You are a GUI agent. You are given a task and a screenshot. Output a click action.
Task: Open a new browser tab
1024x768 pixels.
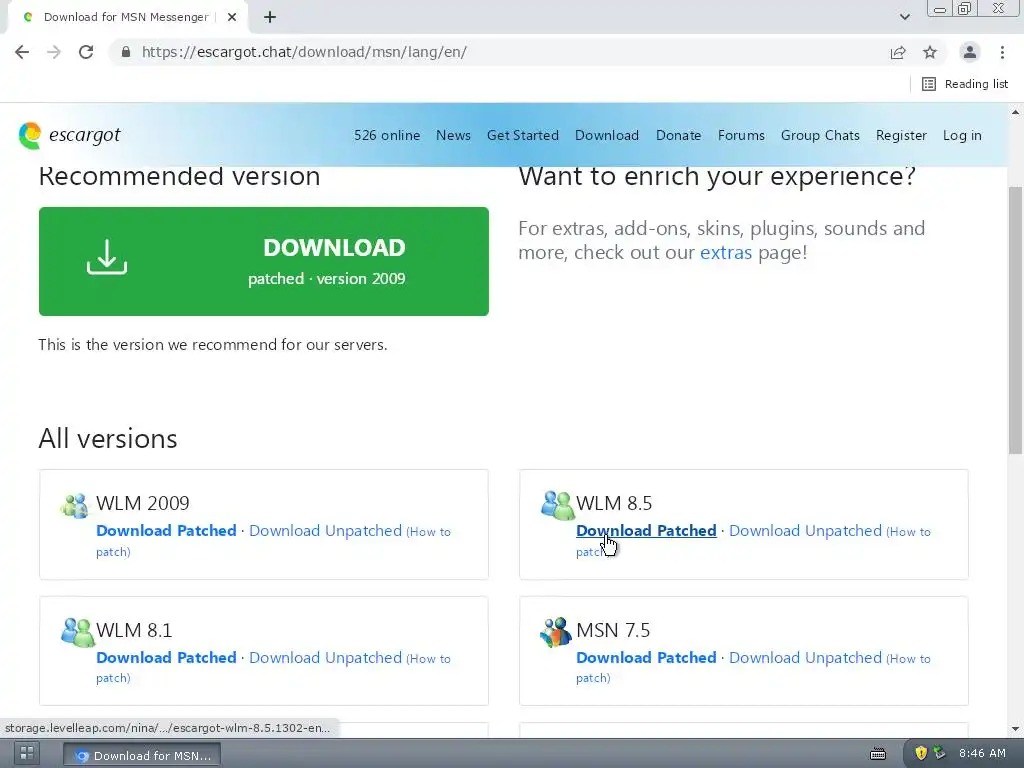tap(270, 18)
